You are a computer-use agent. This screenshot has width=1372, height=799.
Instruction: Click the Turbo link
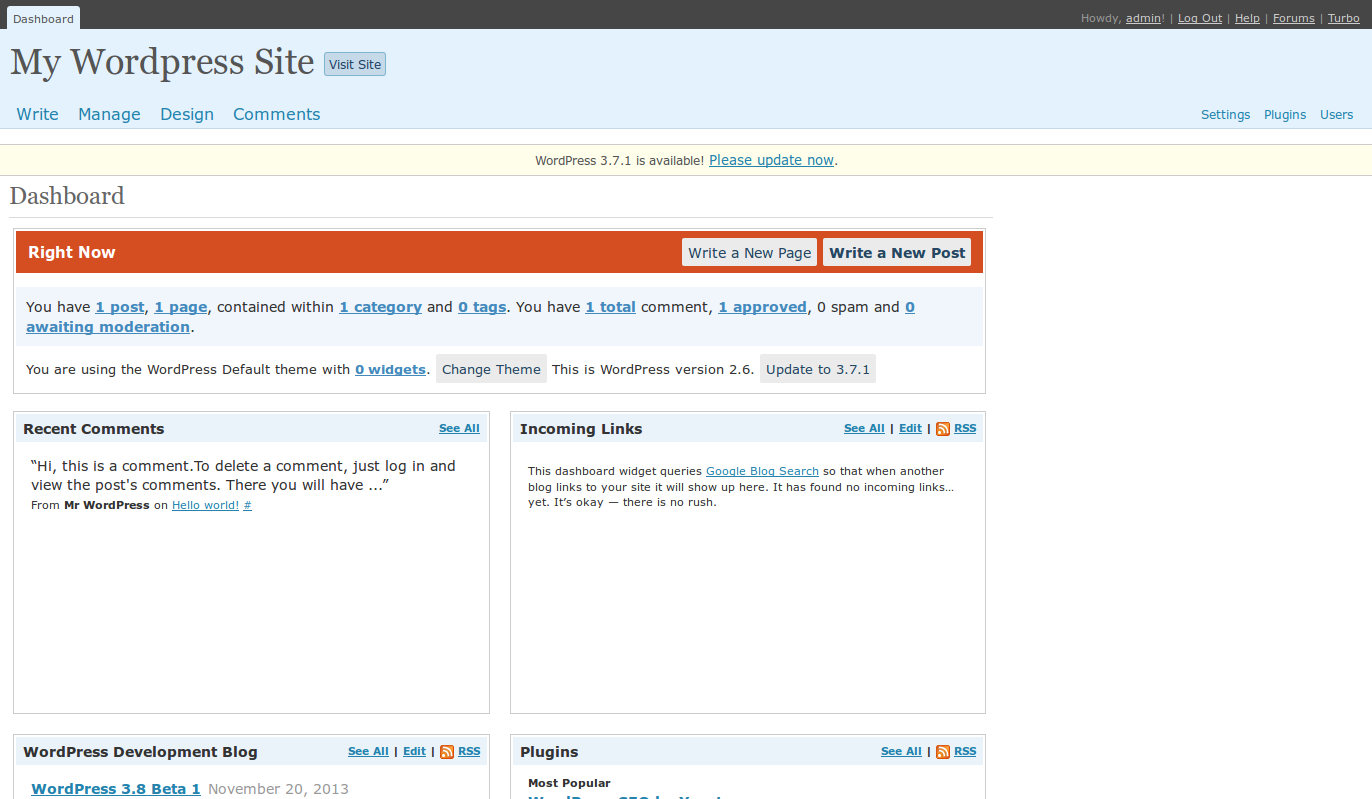click(x=1344, y=18)
